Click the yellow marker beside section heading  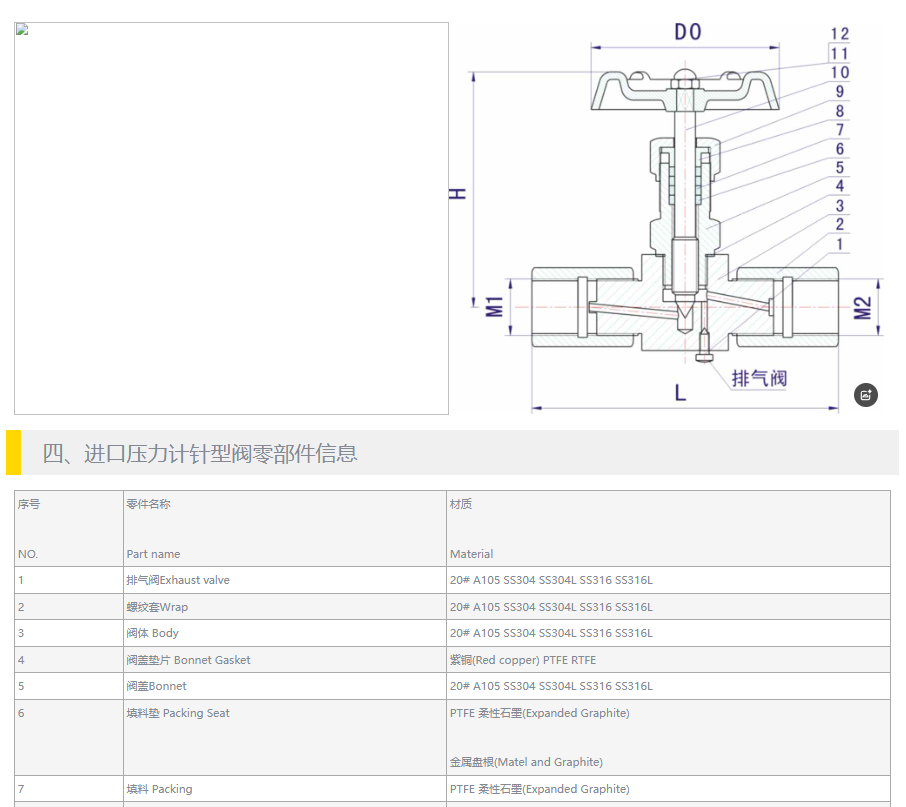click(13, 453)
